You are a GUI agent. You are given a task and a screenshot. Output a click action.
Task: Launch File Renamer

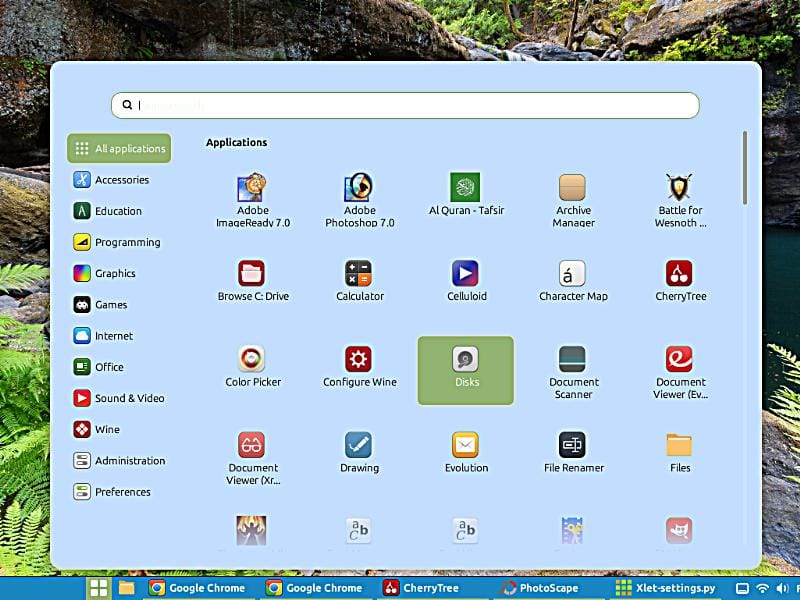click(x=573, y=452)
